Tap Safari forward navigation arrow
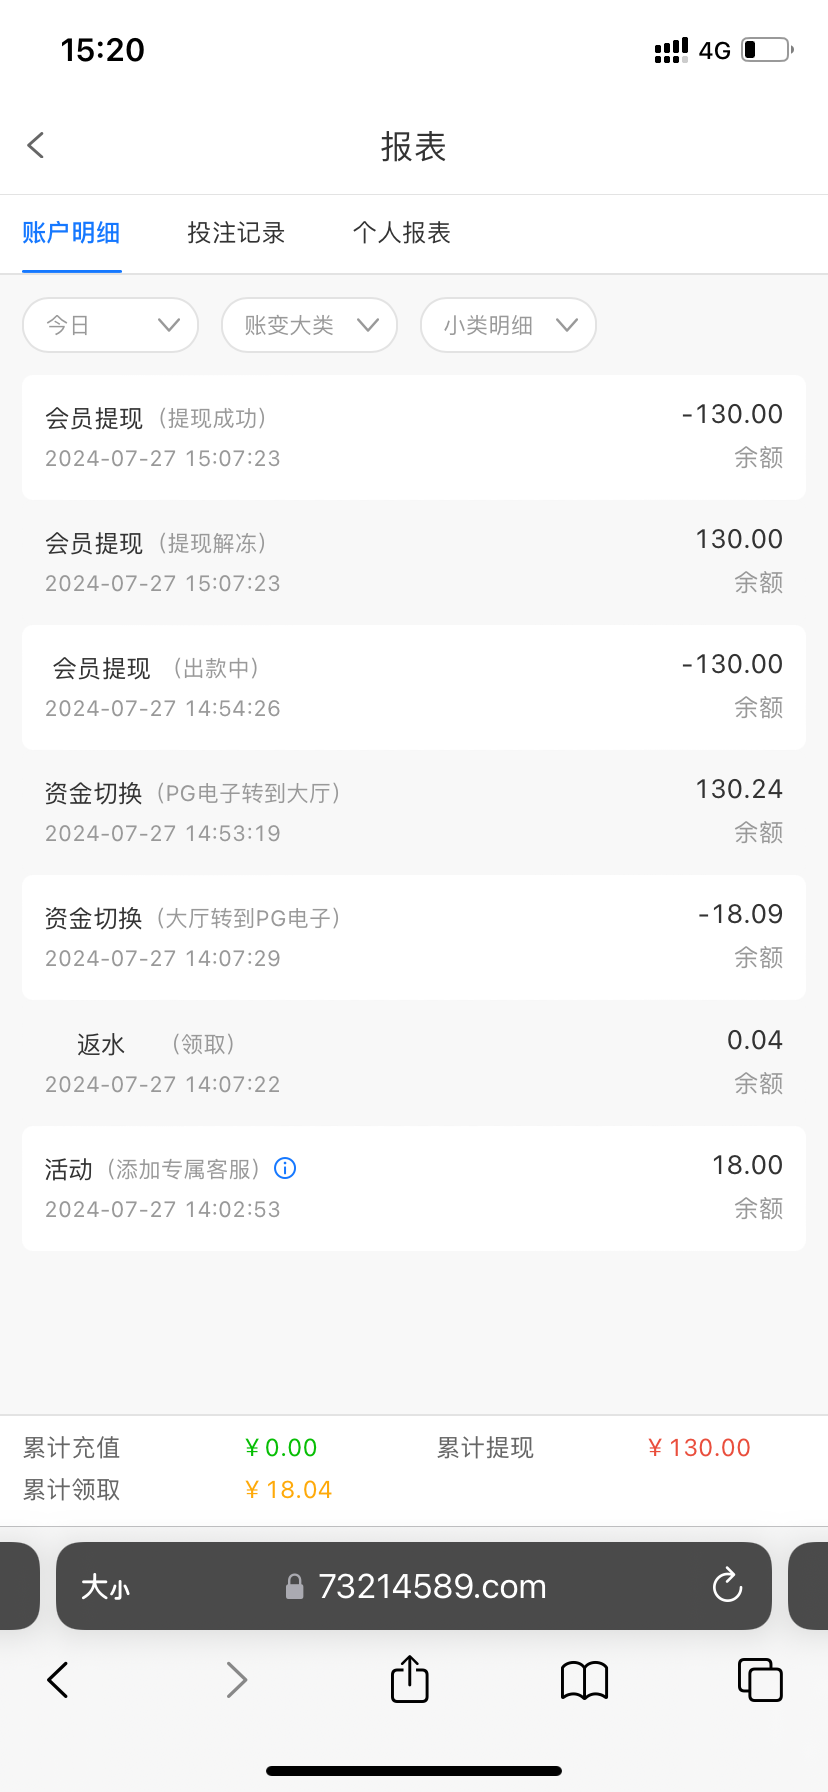 coord(236,1680)
